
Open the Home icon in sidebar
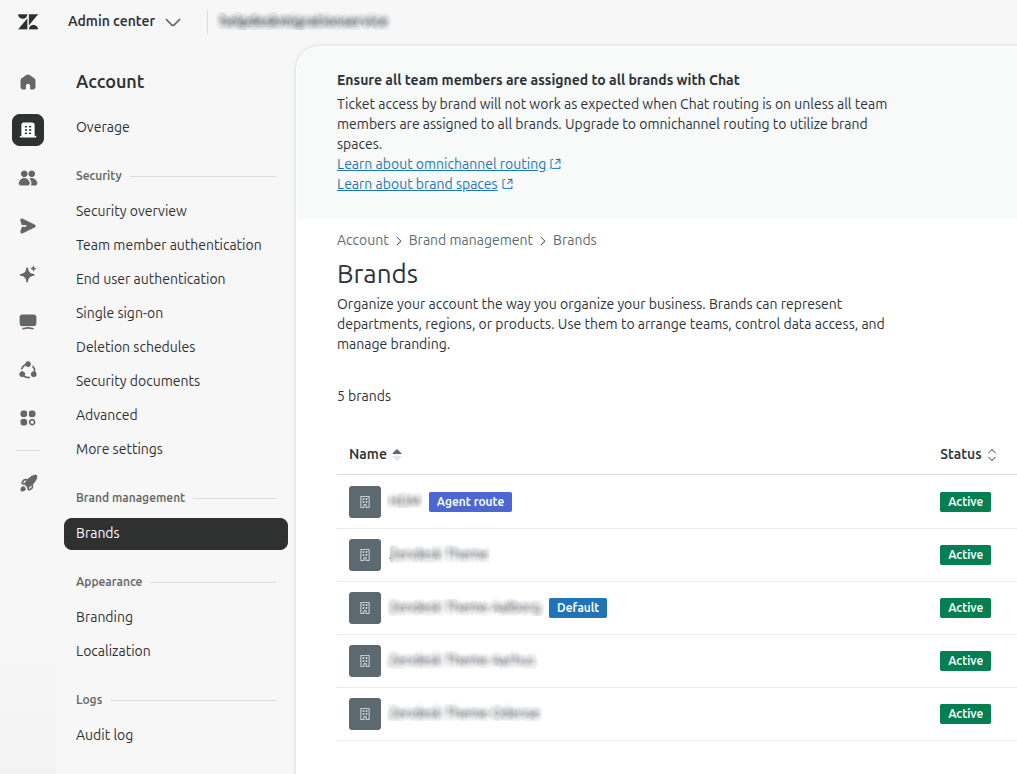click(28, 82)
